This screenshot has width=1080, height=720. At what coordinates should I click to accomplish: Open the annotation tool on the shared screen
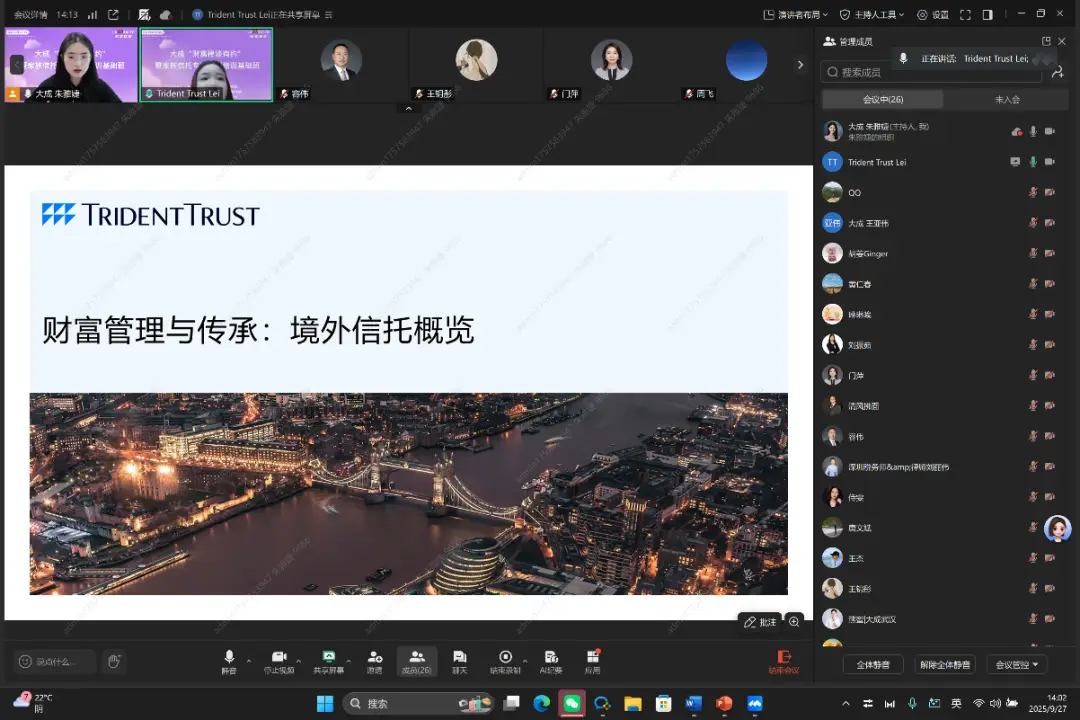tap(760, 622)
